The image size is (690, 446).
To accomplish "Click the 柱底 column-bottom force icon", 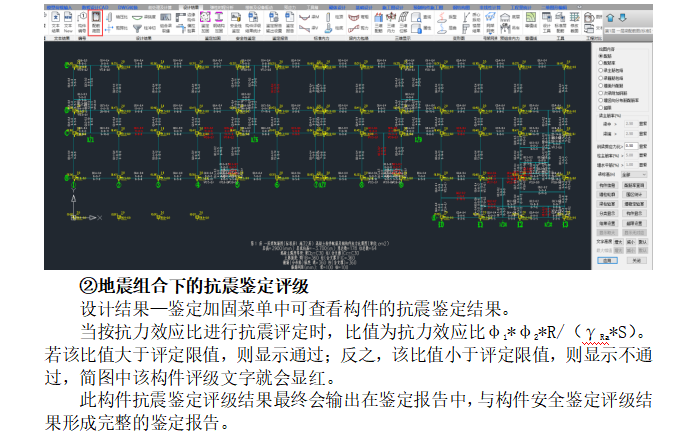I will click(x=335, y=28).
